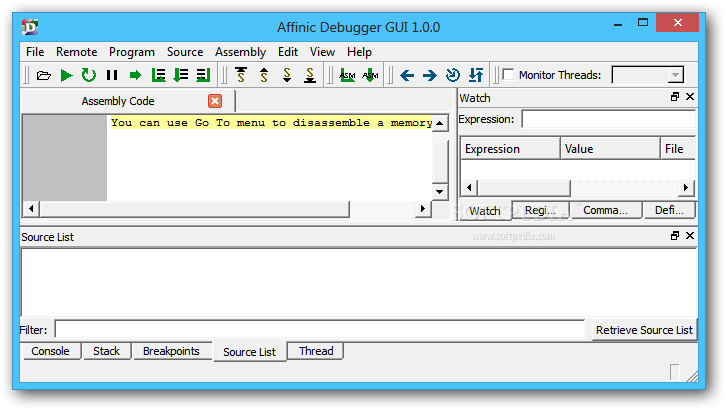Viewport: 726px width, 410px height.
Task: Start program with green Run icon
Action: 66,75
